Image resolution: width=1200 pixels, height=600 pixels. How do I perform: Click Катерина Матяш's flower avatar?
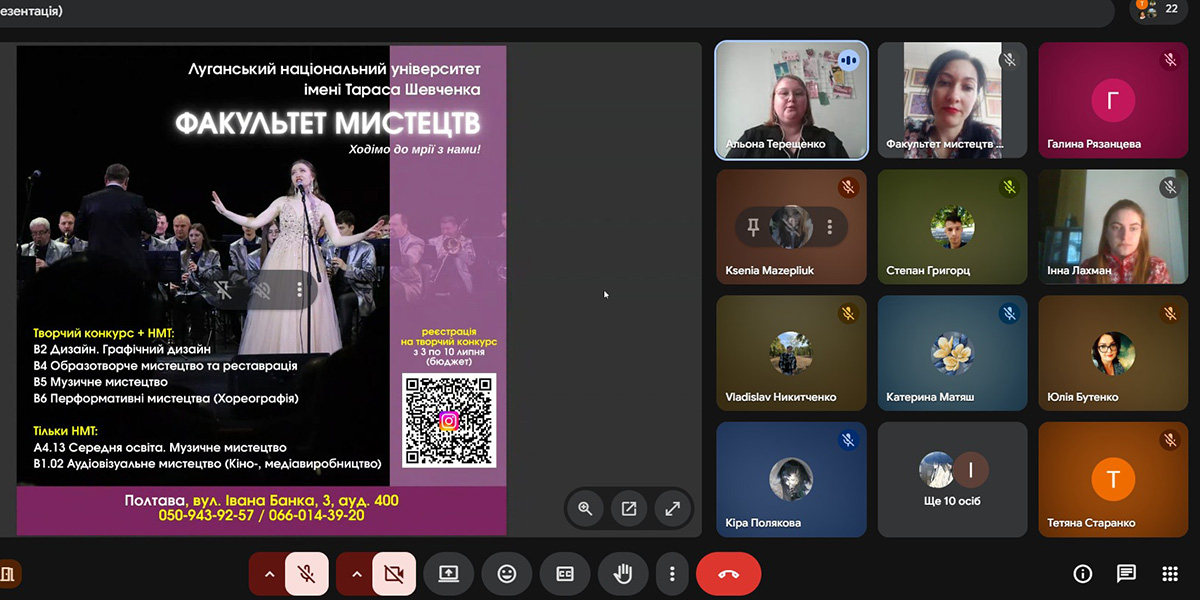click(952, 353)
